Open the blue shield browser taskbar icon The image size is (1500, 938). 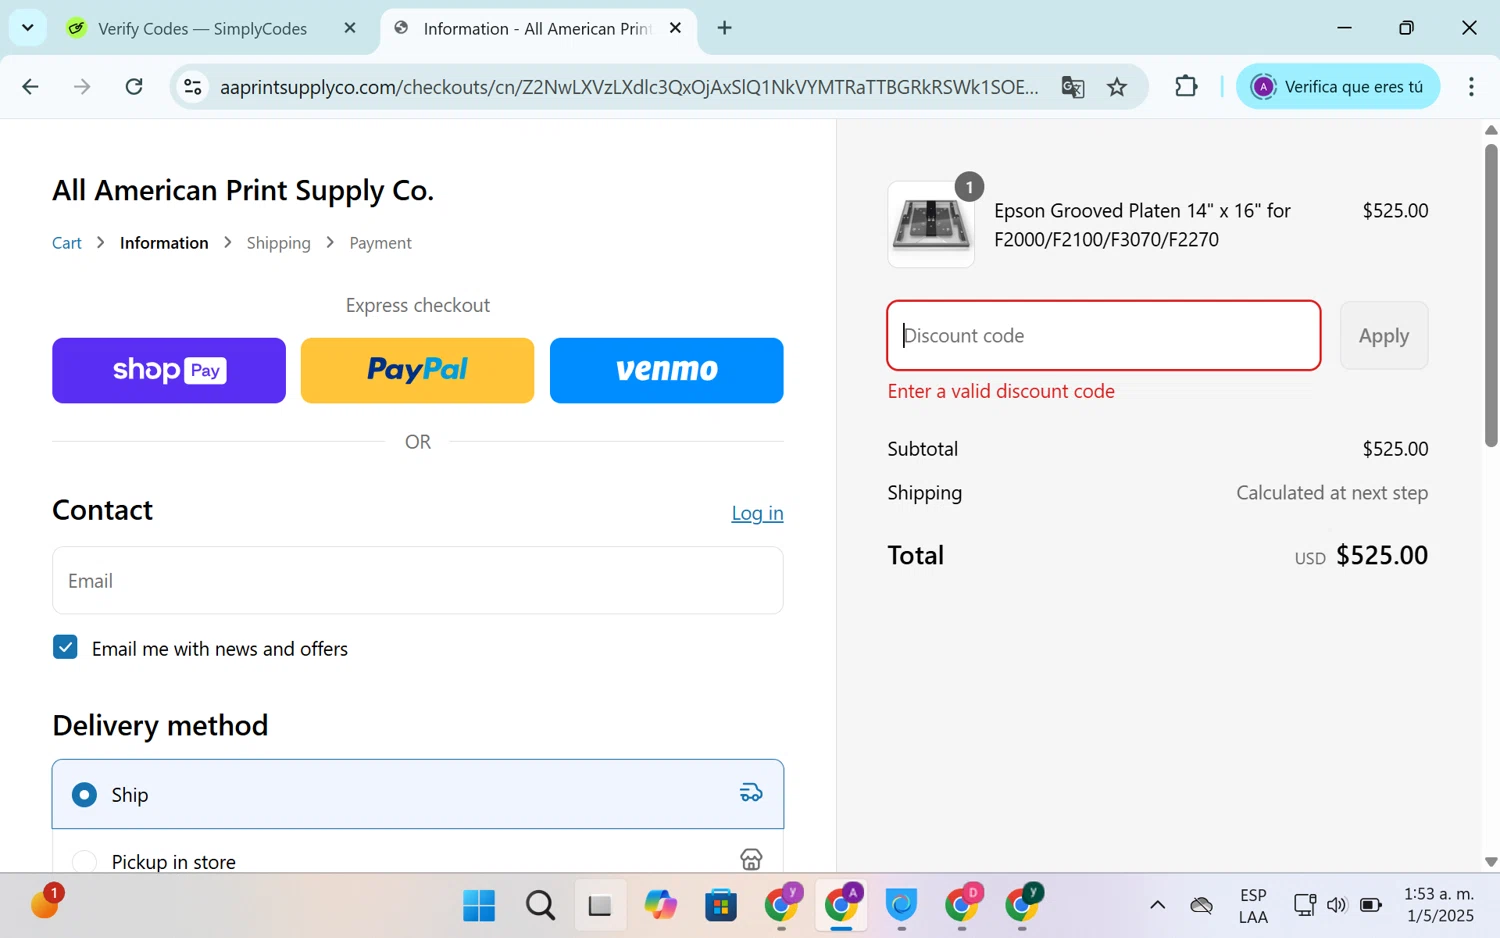[901, 906]
